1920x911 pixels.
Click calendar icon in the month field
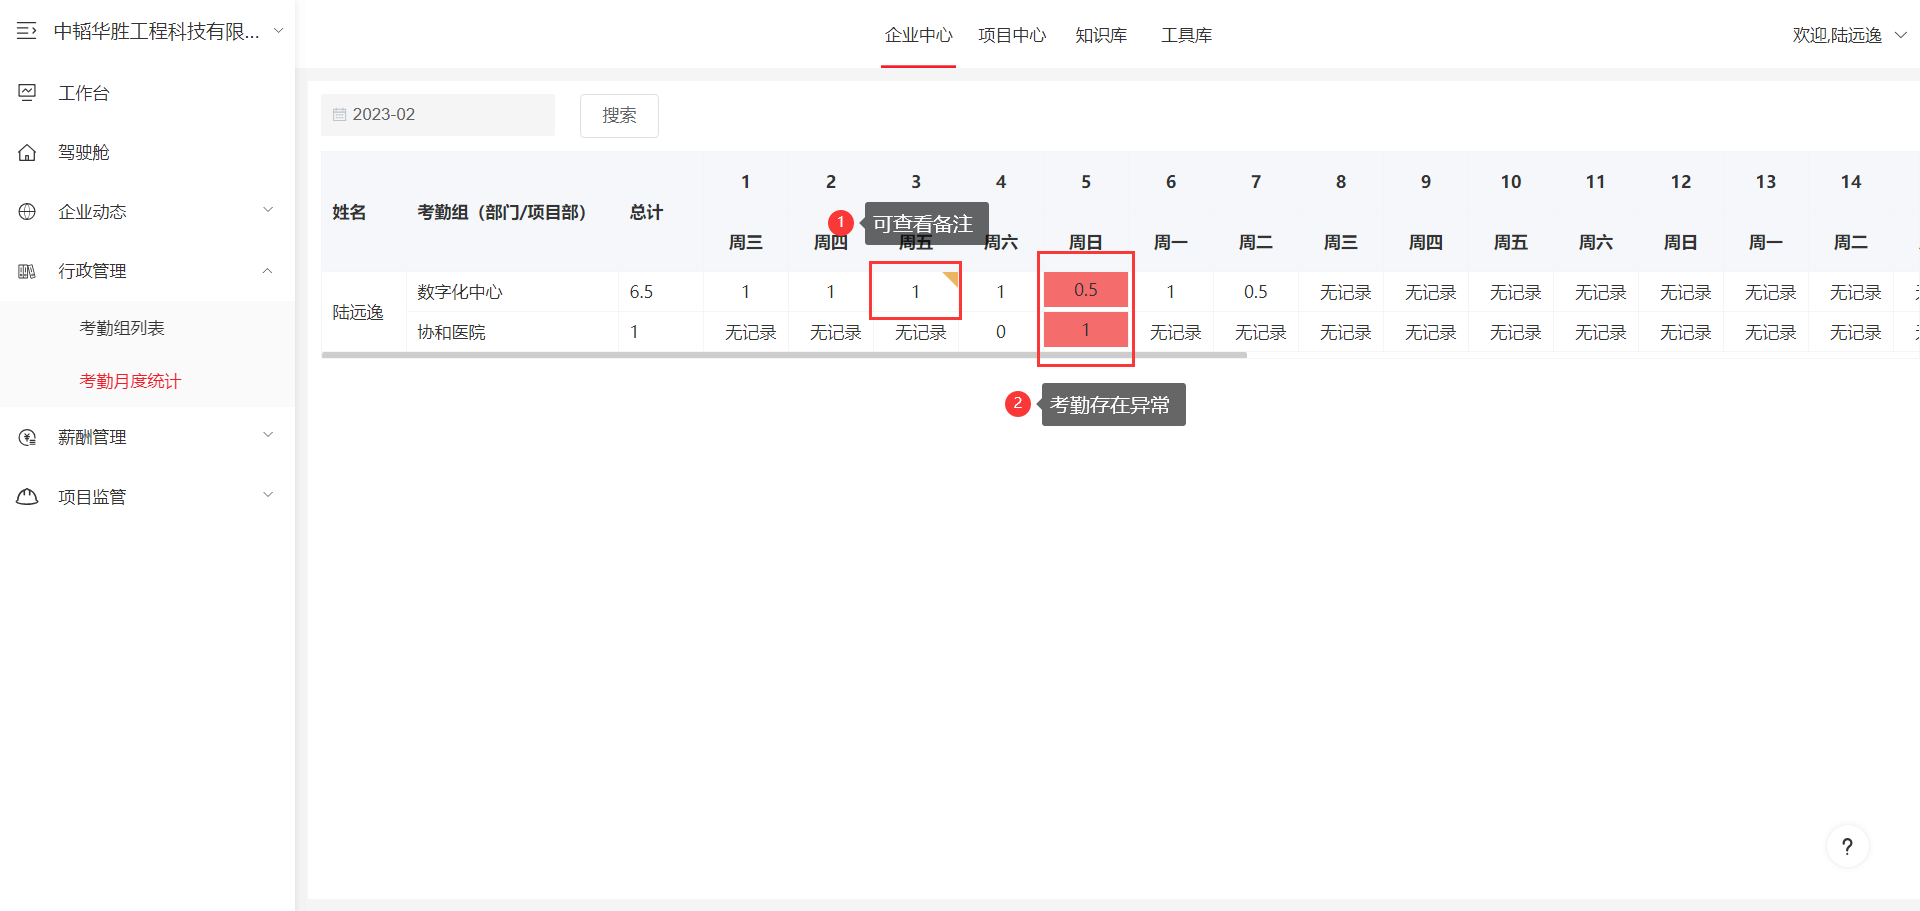click(x=339, y=115)
